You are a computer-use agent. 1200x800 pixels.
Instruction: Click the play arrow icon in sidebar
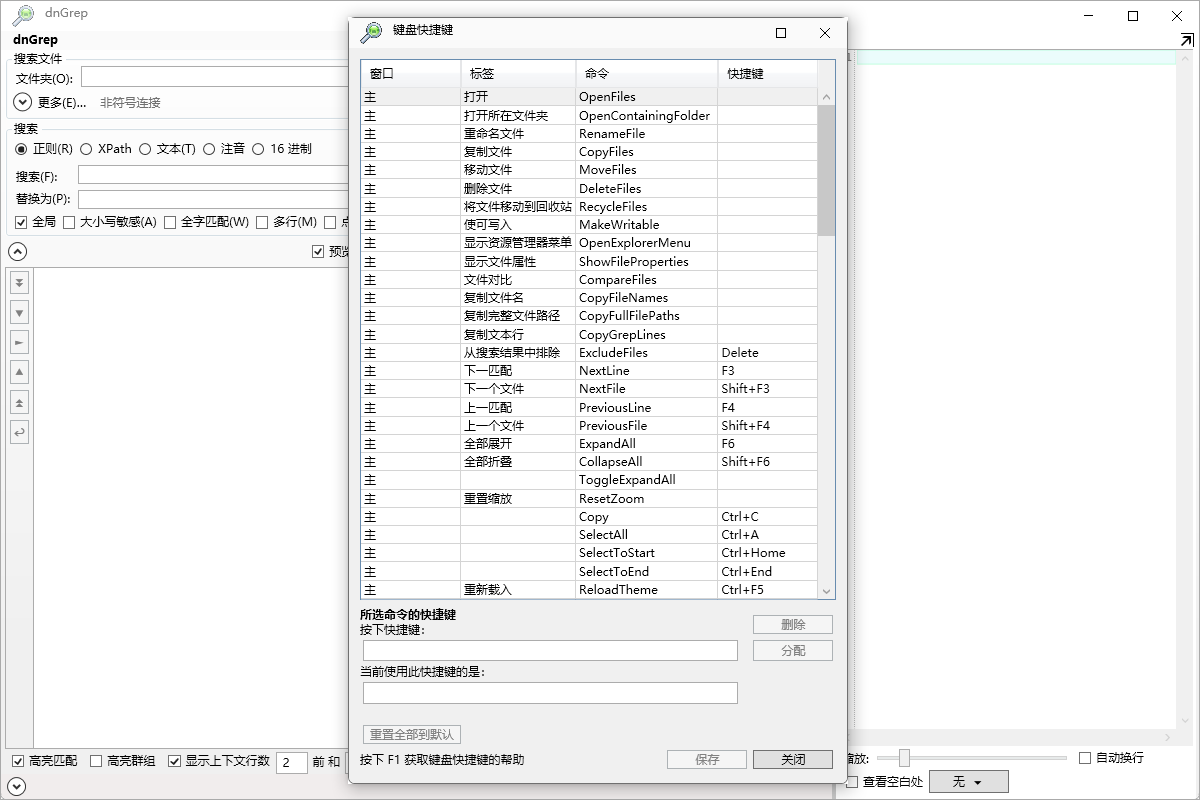tap(19, 342)
